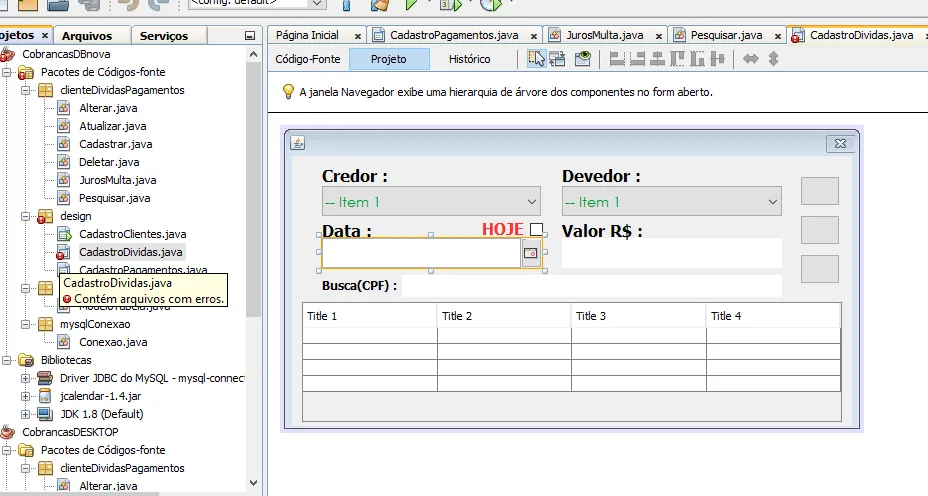
Task: Open the date picker calendar button
Action: (x=530, y=254)
